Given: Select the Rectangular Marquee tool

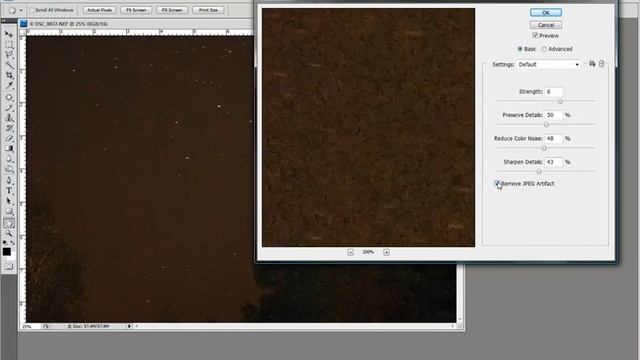Looking at the screenshot, I should [x=9, y=44].
